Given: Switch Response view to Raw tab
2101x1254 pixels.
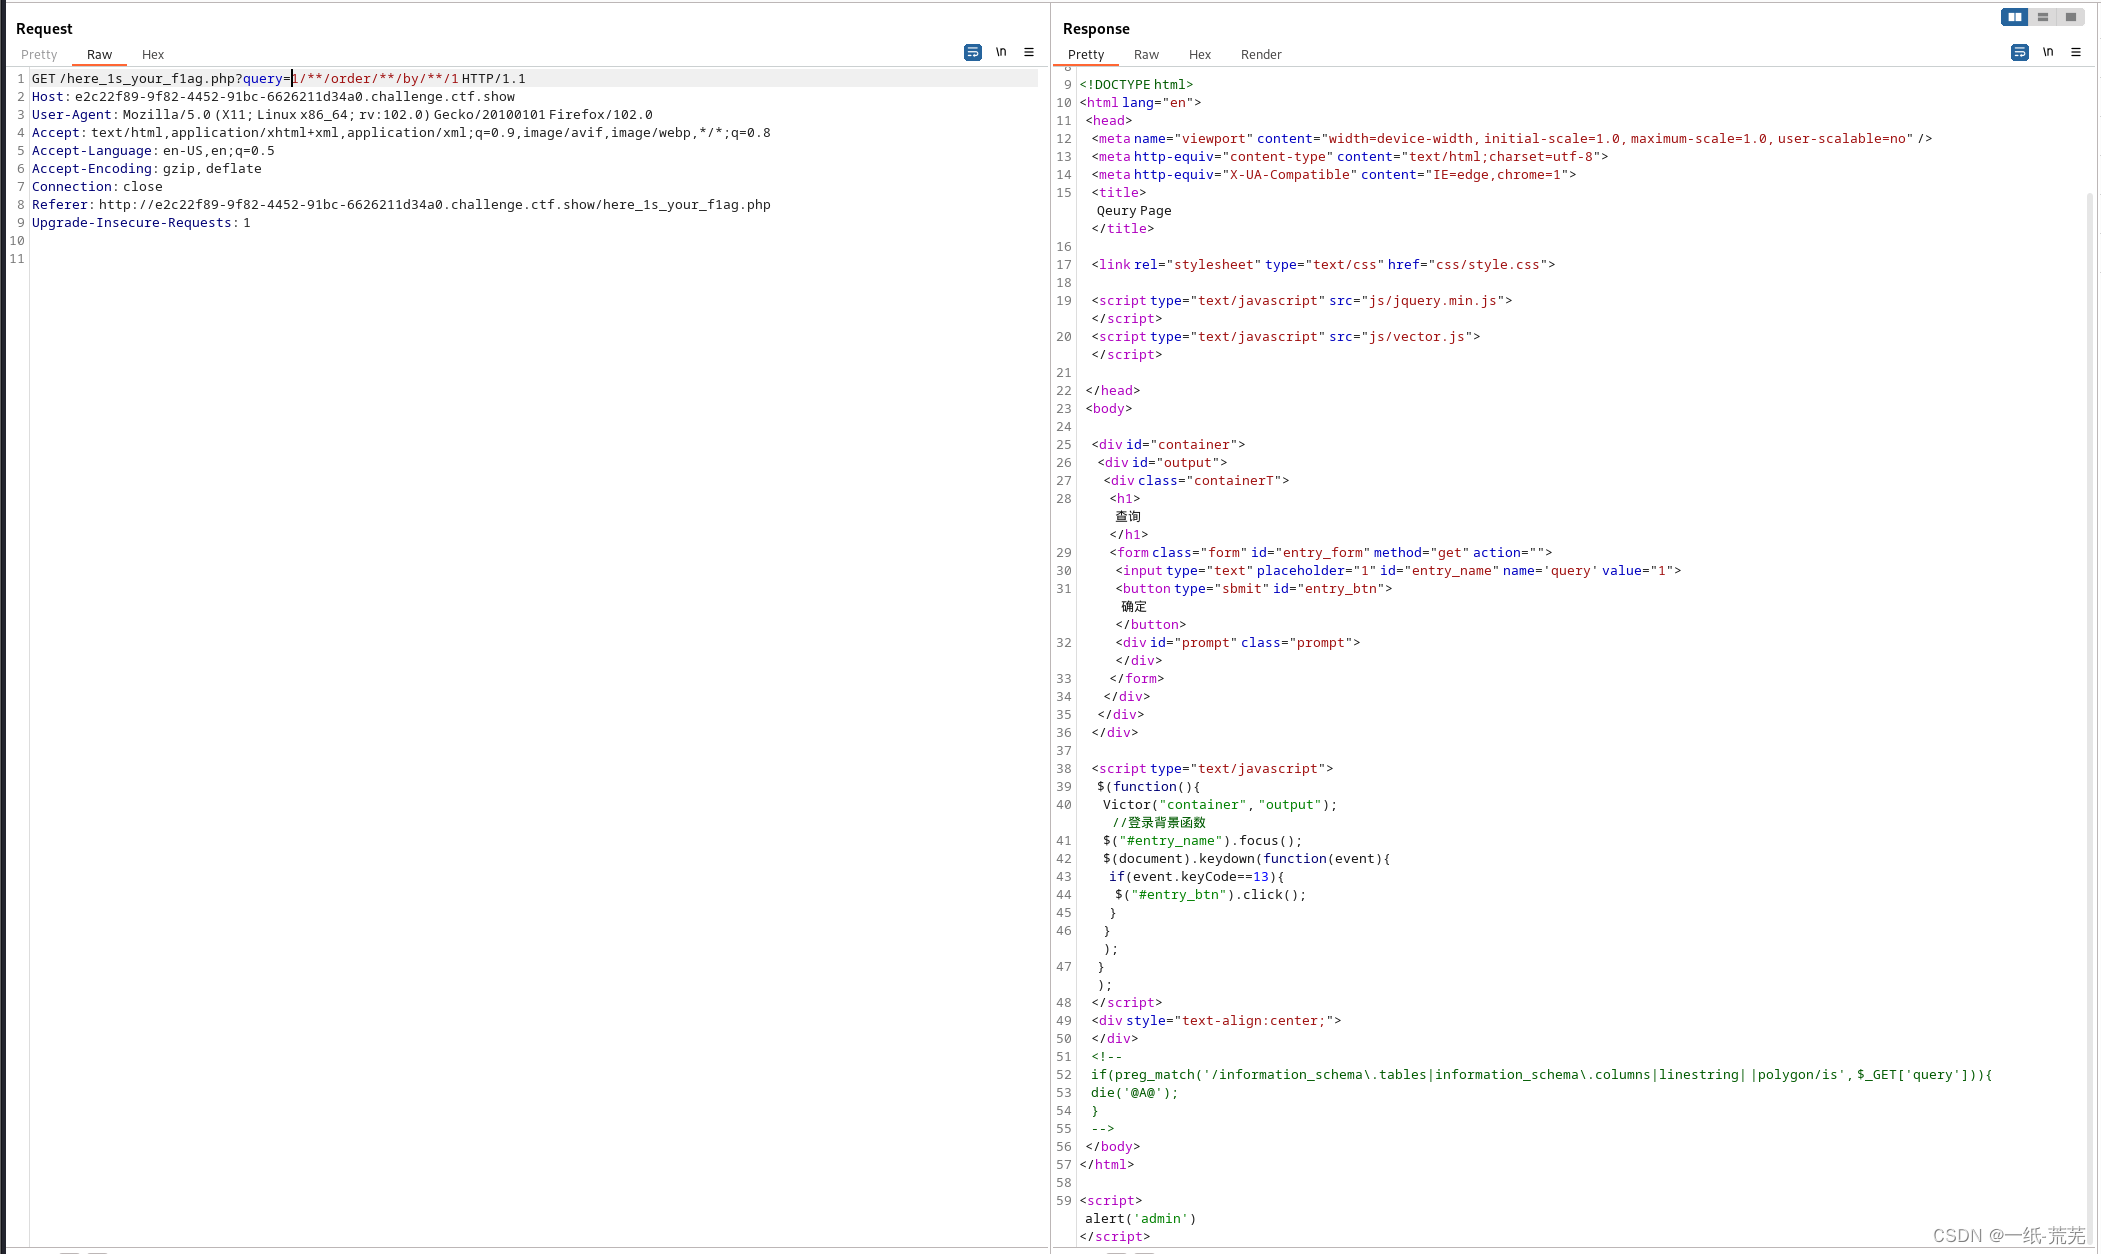Looking at the screenshot, I should 1146,55.
